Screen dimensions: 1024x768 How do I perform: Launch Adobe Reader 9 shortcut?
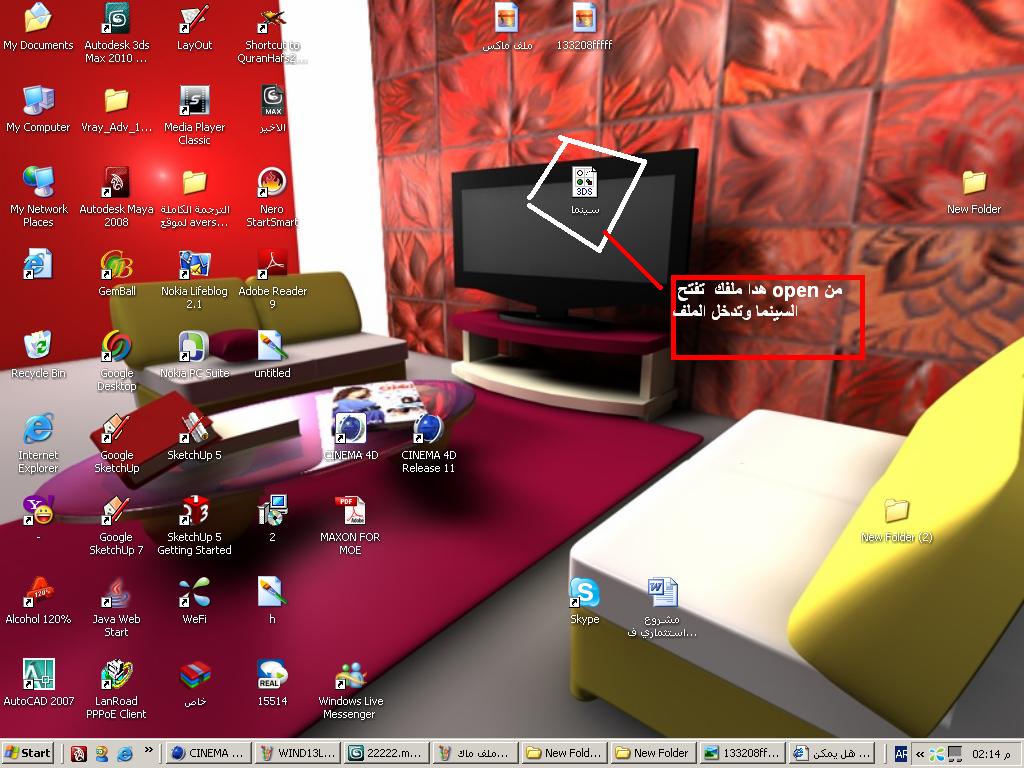(272, 279)
